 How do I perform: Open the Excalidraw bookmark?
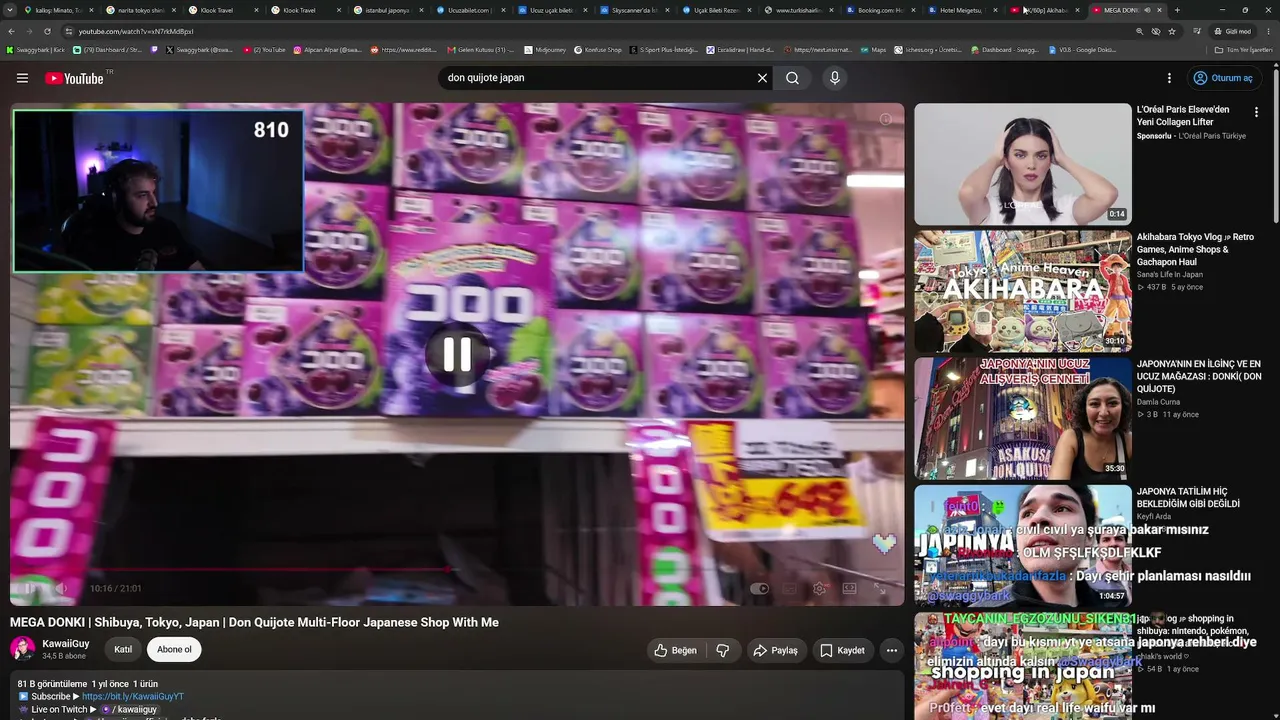[740, 49]
